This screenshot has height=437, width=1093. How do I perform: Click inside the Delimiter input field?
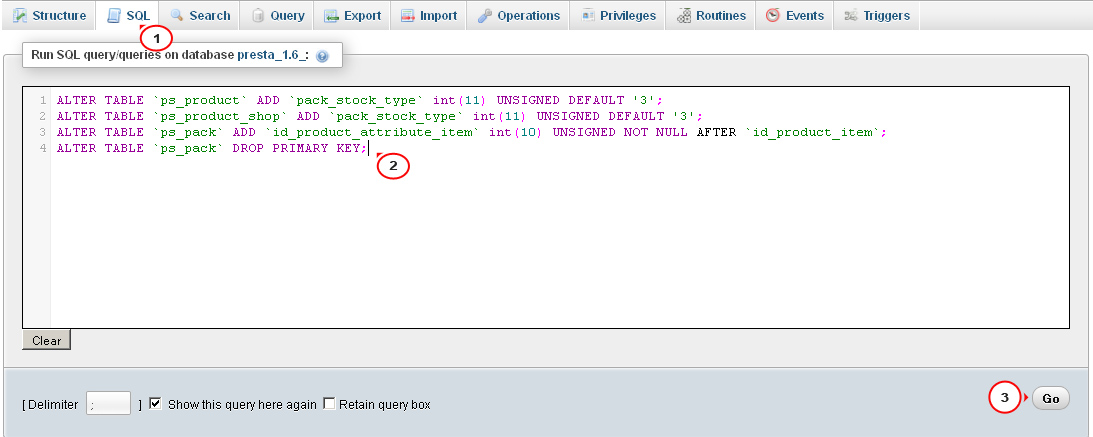tap(108, 404)
